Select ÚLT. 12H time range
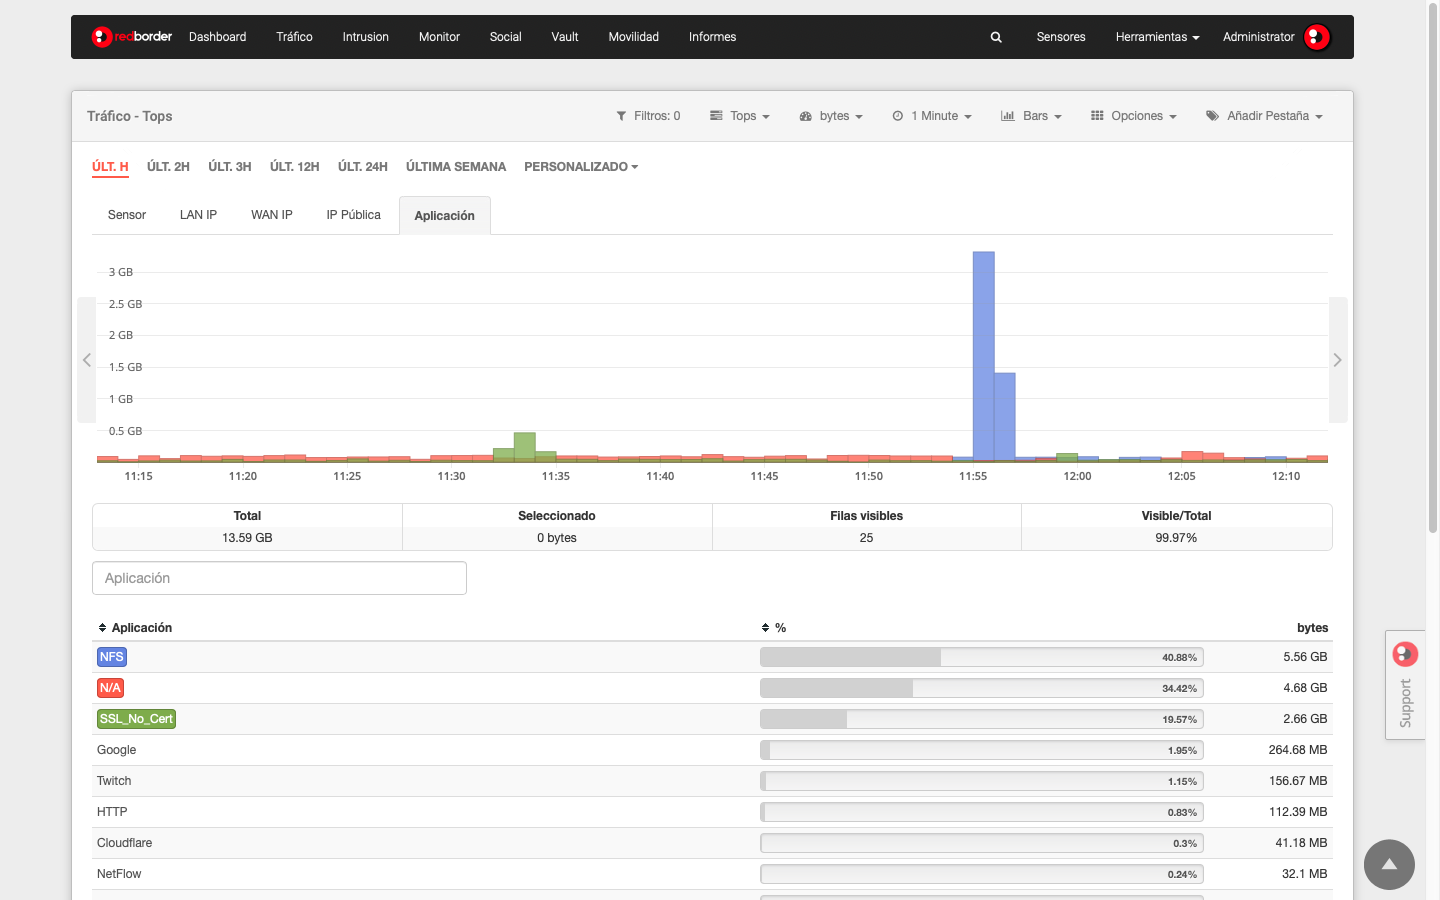Viewport: 1440px width, 900px height. pyautogui.click(x=294, y=167)
